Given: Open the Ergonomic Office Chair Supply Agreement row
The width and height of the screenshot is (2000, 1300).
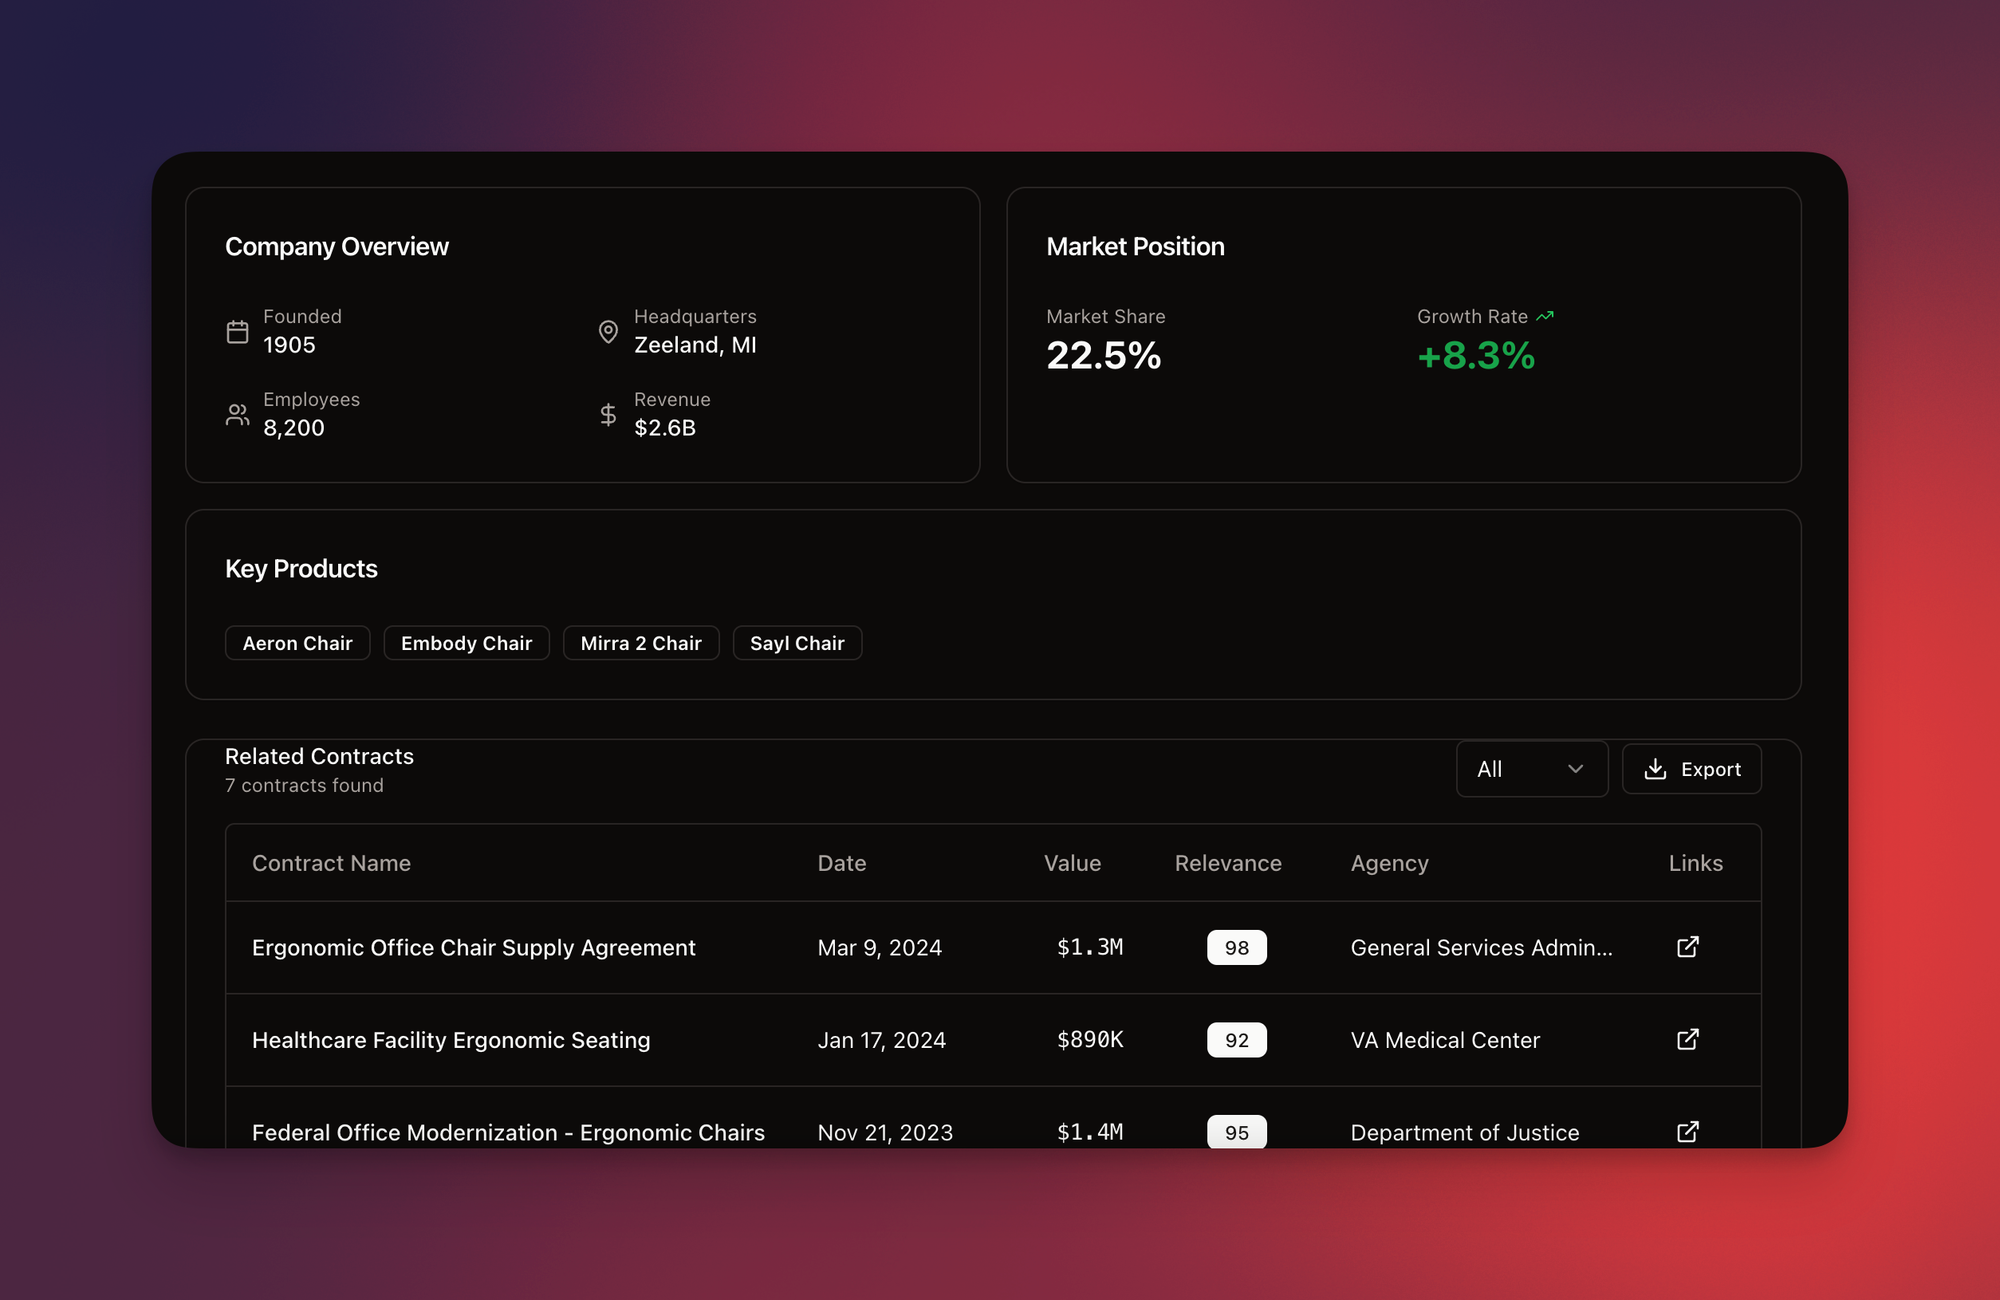Looking at the screenshot, I should click(473, 948).
